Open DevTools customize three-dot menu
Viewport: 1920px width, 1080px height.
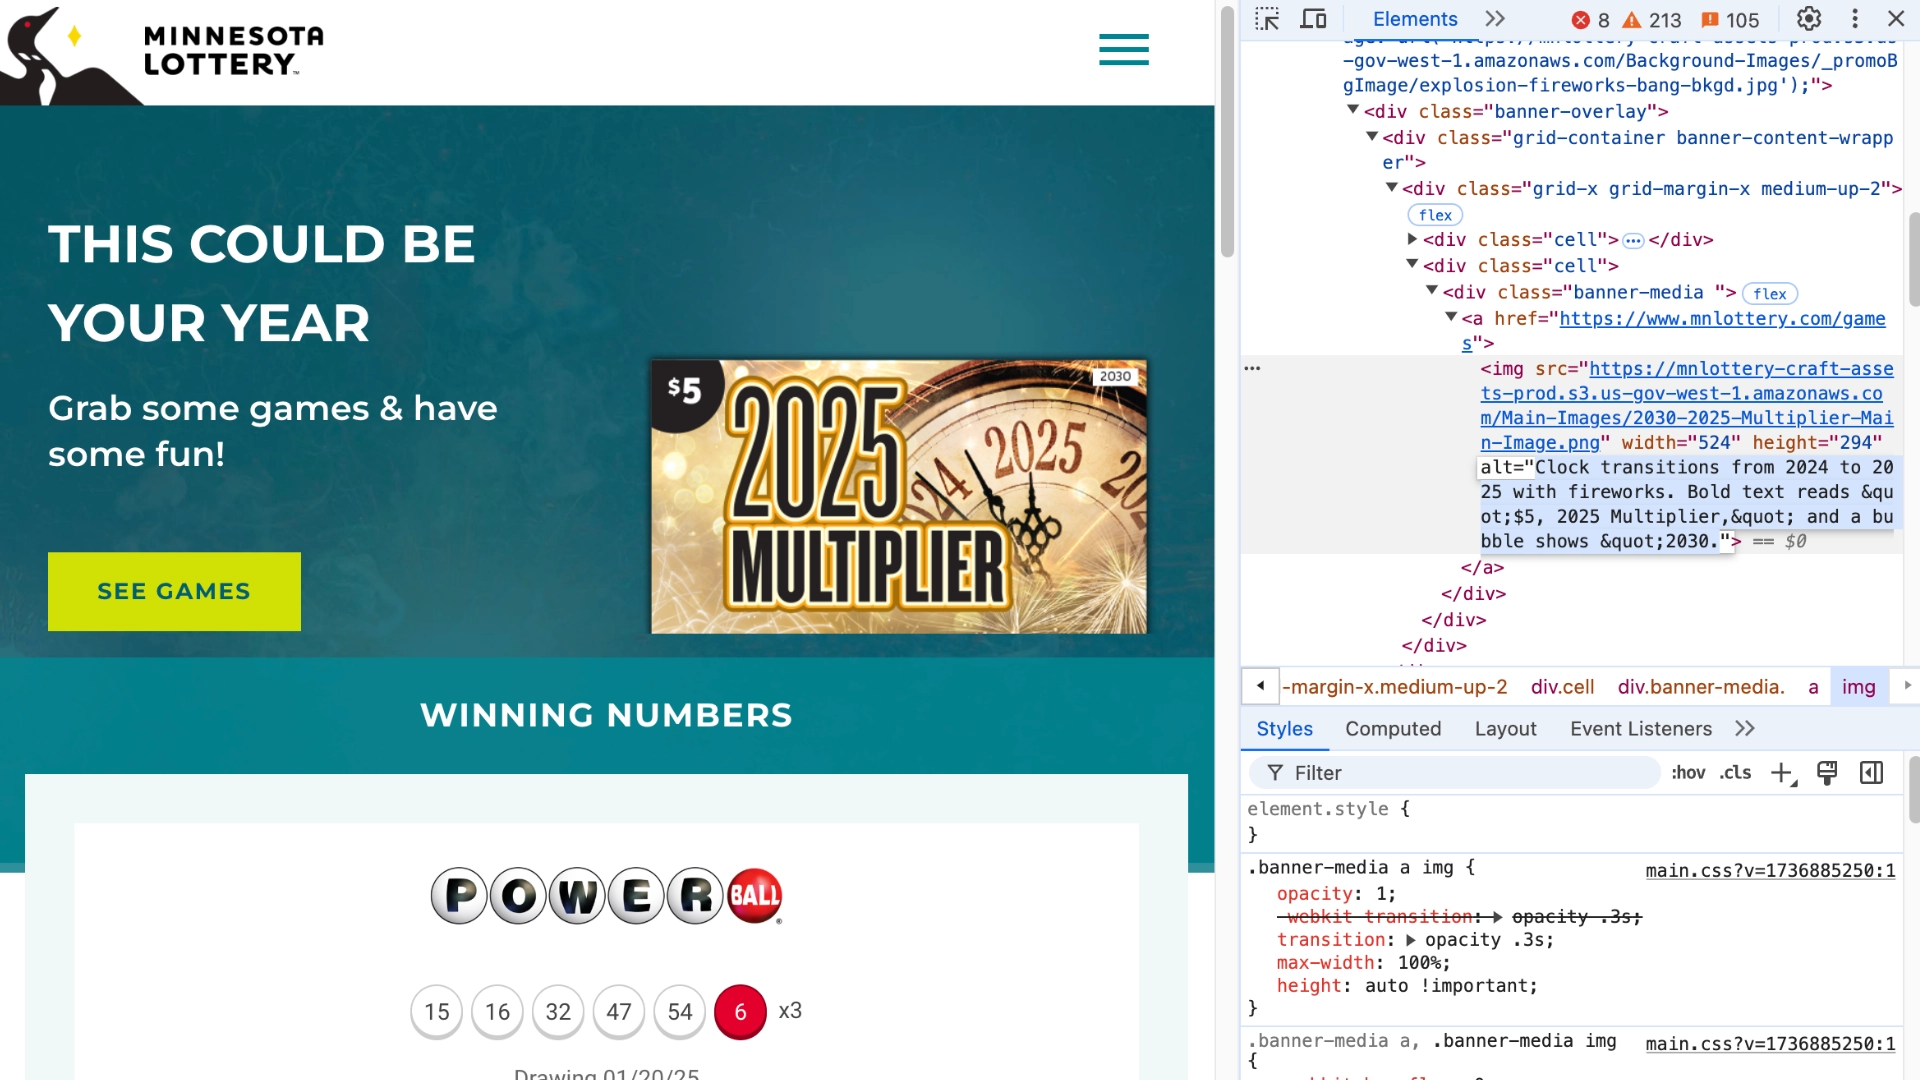(x=1855, y=19)
